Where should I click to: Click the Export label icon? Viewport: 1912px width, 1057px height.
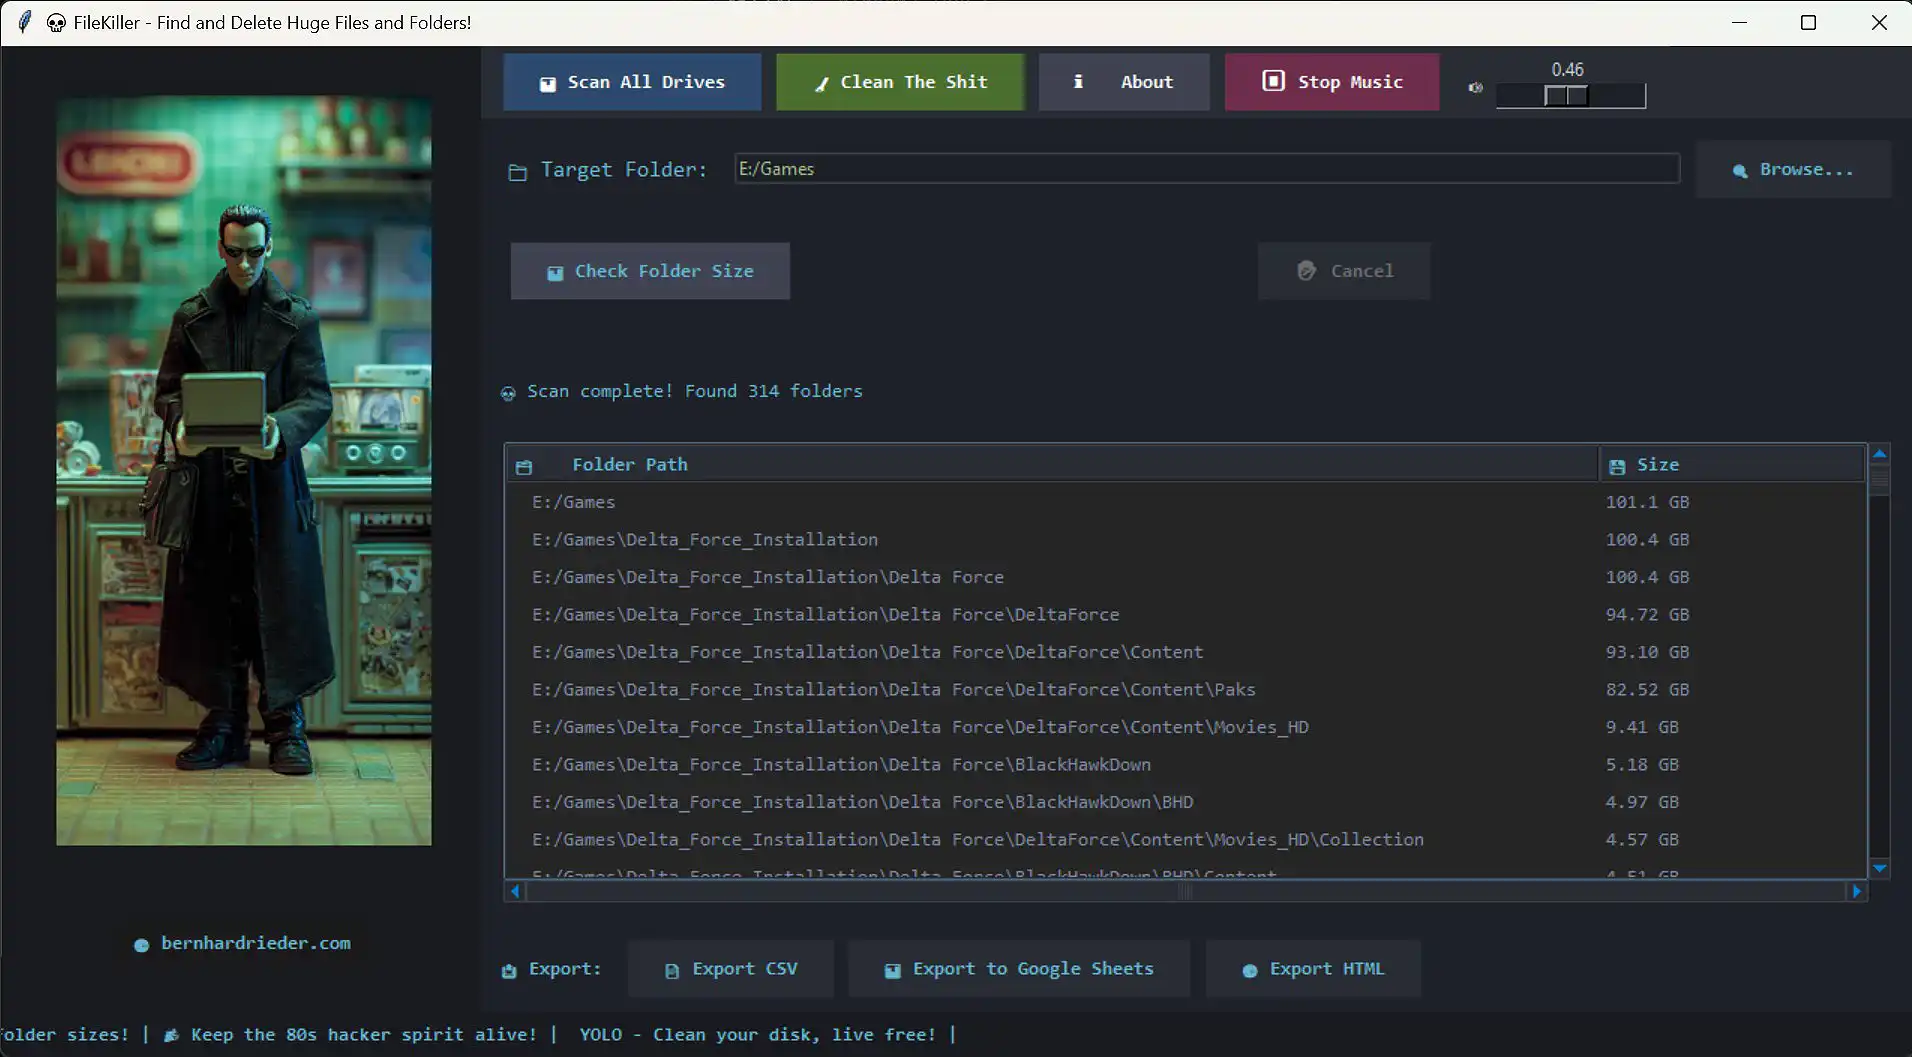pos(509,971)
